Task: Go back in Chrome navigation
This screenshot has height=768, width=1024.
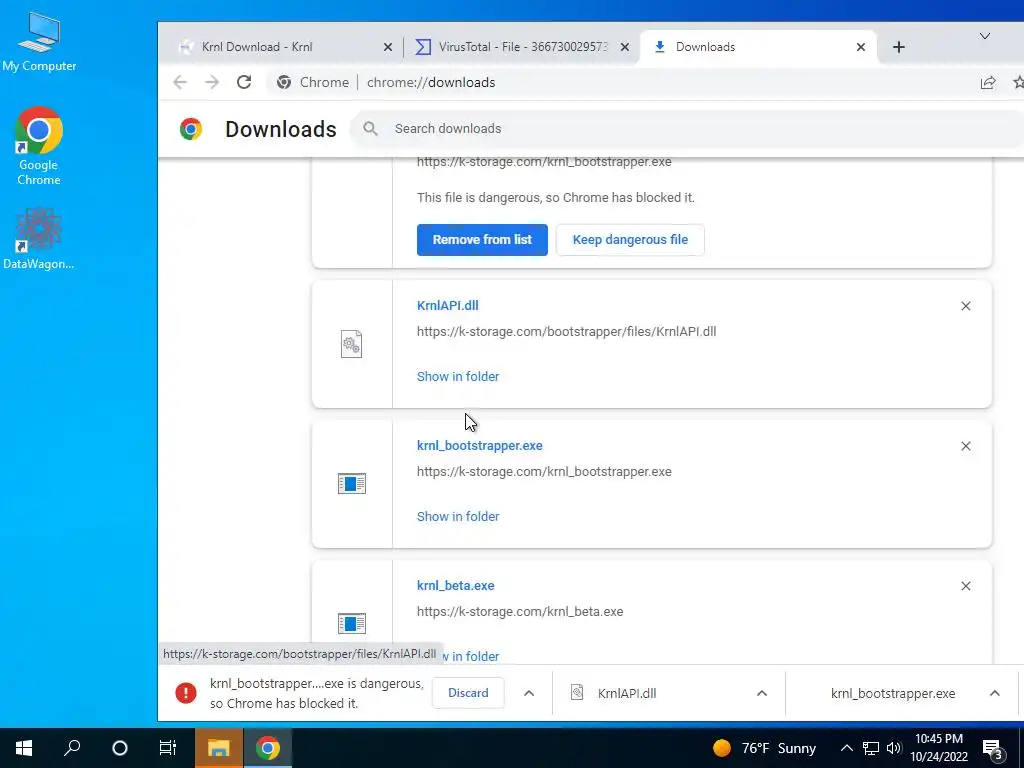Action: click(180, 82)
